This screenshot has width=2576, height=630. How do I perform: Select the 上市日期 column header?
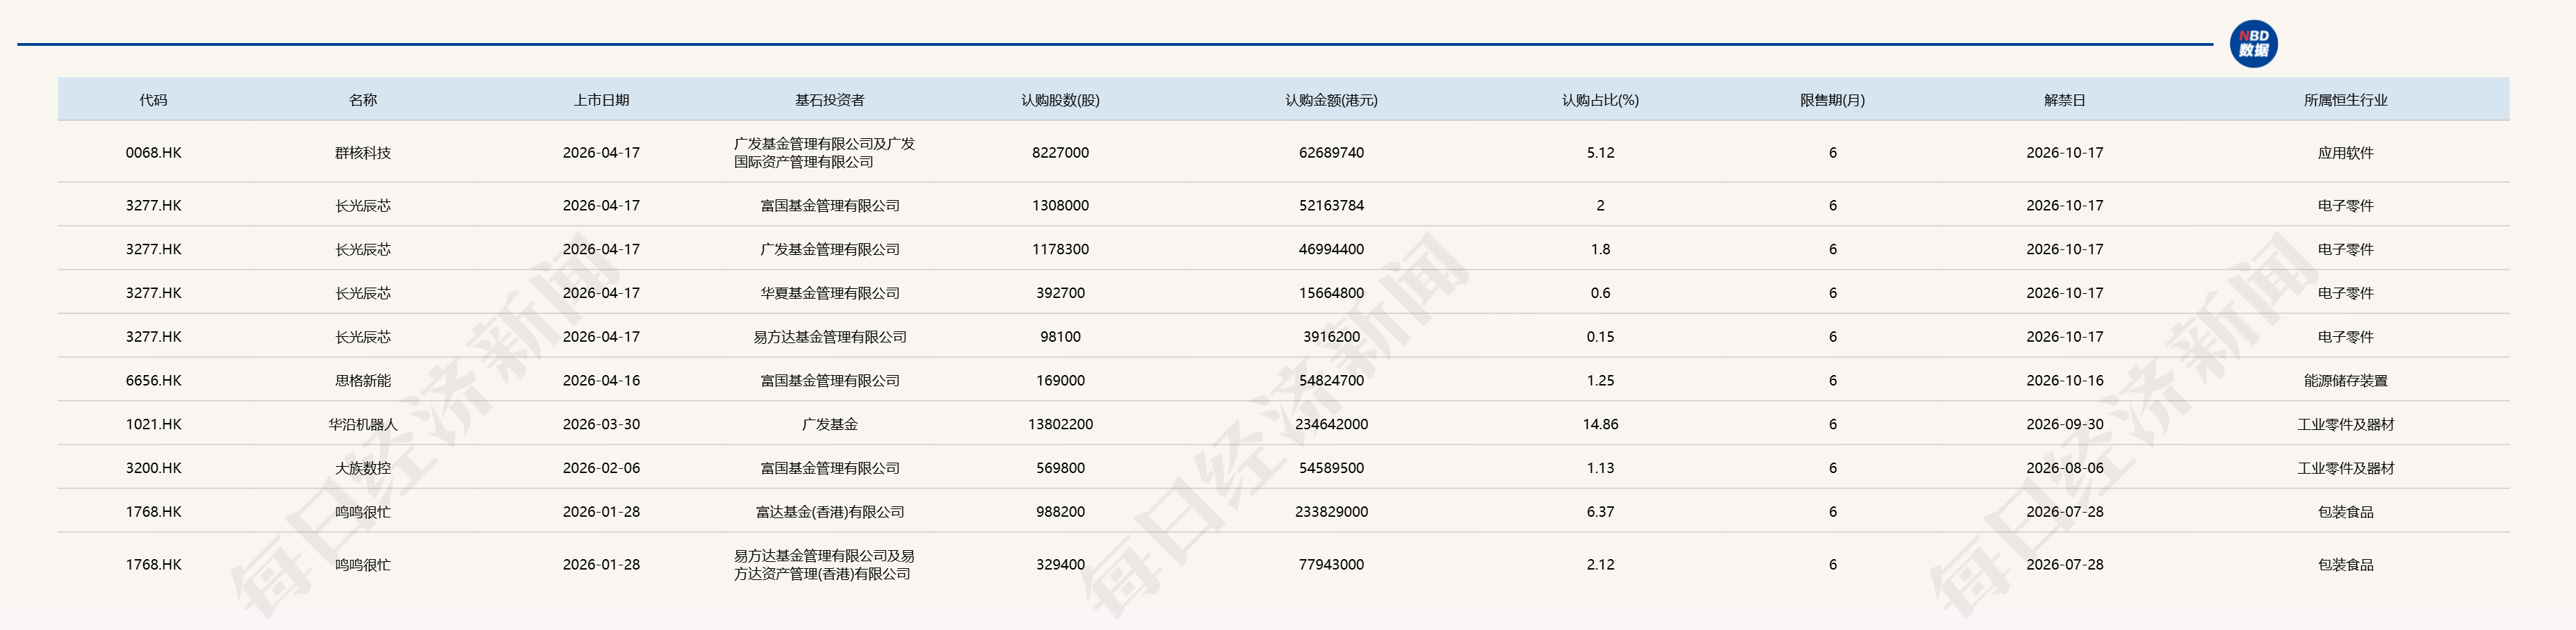[601, 100]
